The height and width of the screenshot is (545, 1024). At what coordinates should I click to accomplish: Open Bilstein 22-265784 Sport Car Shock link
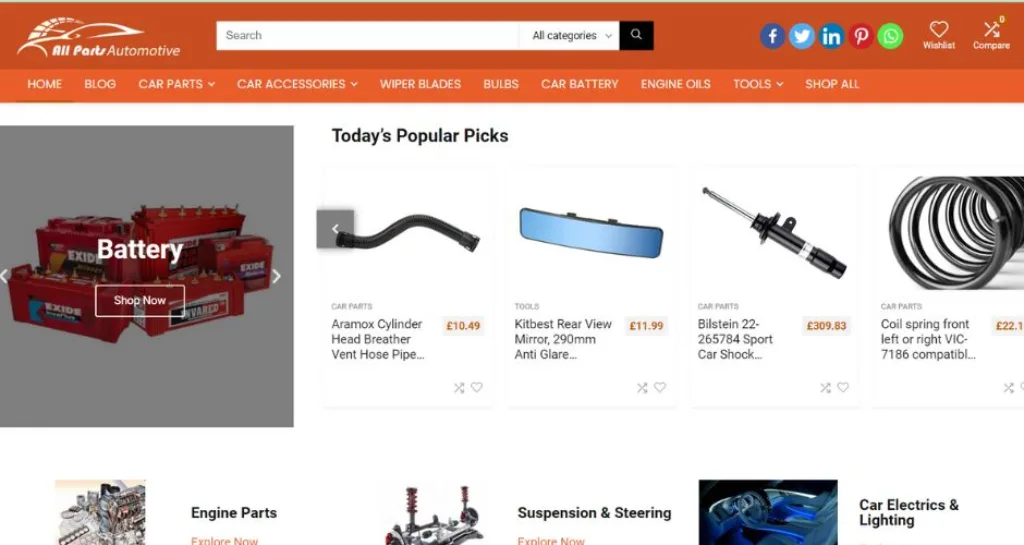[x=735, y=339]
